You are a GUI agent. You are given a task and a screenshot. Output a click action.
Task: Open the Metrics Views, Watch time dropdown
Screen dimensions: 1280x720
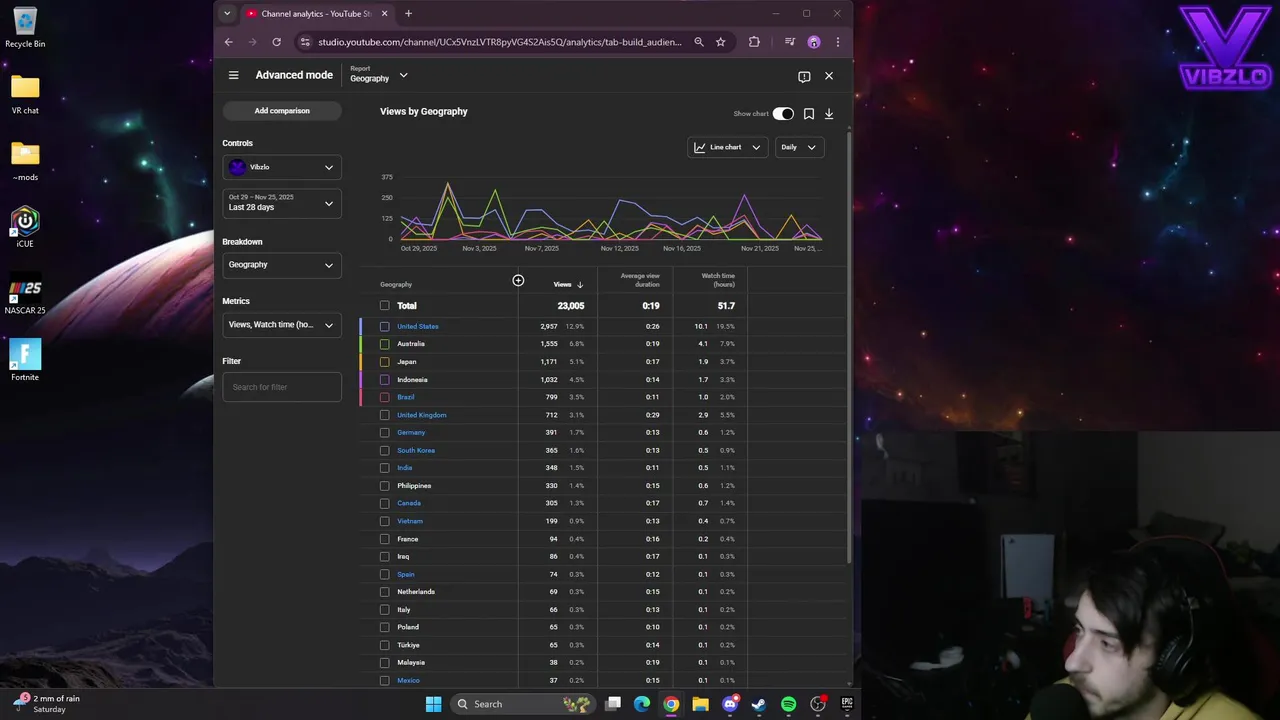coord(282,325)
